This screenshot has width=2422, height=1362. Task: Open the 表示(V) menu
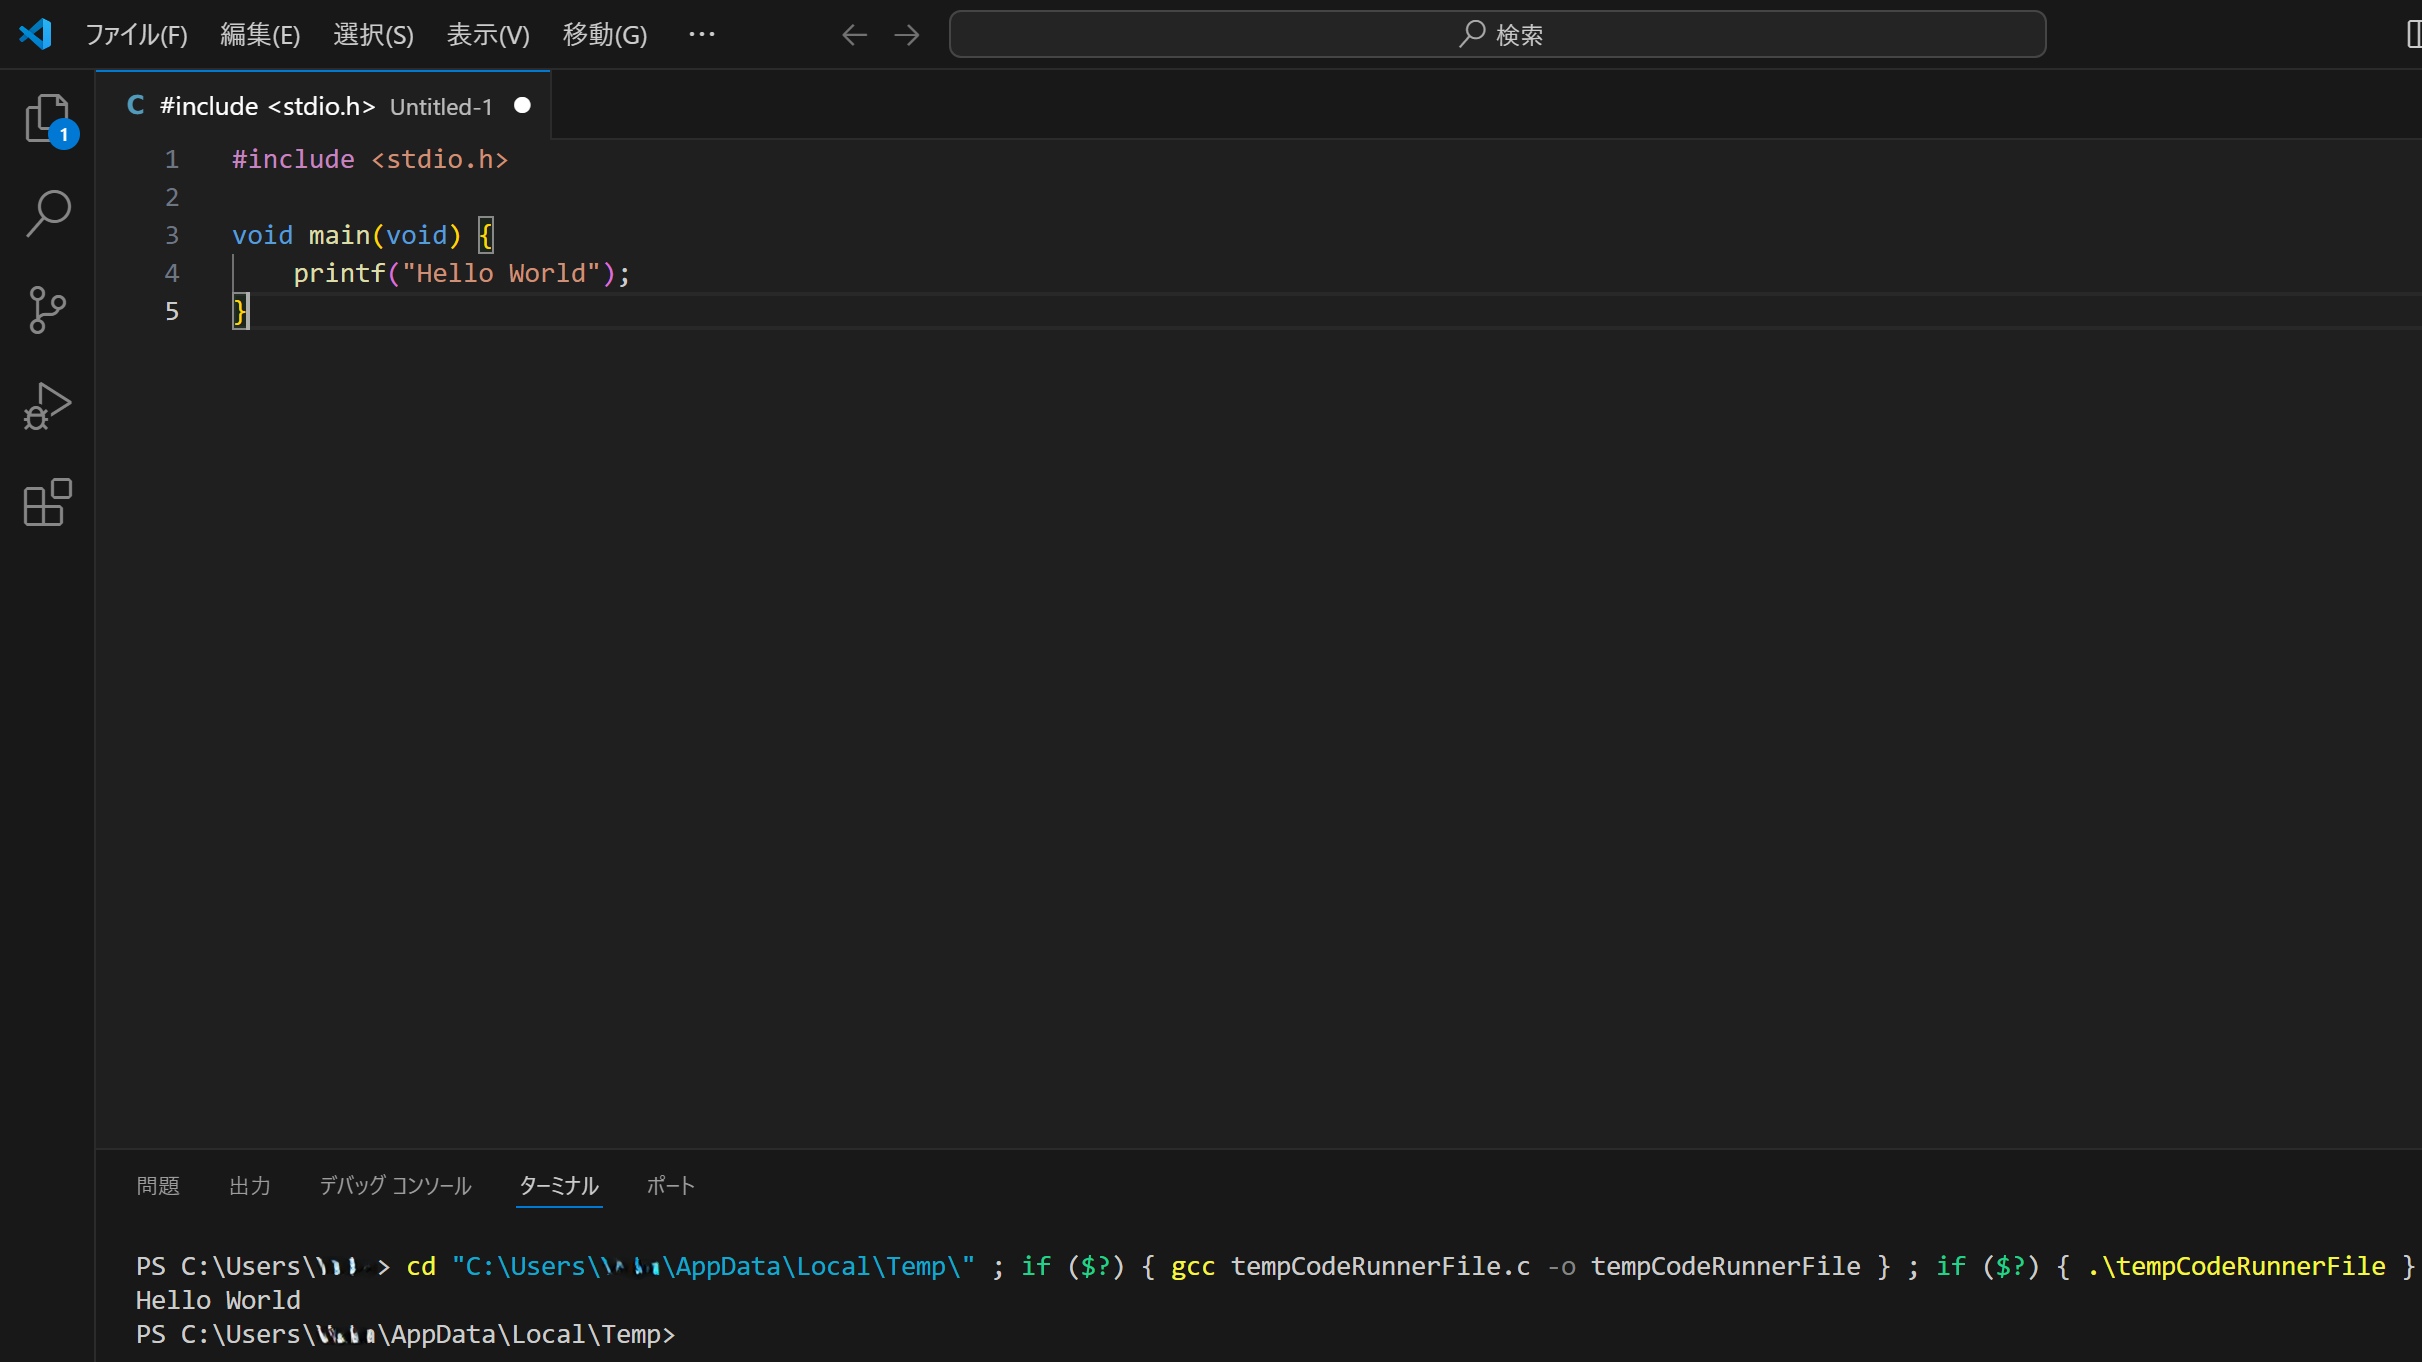(488, 35)
